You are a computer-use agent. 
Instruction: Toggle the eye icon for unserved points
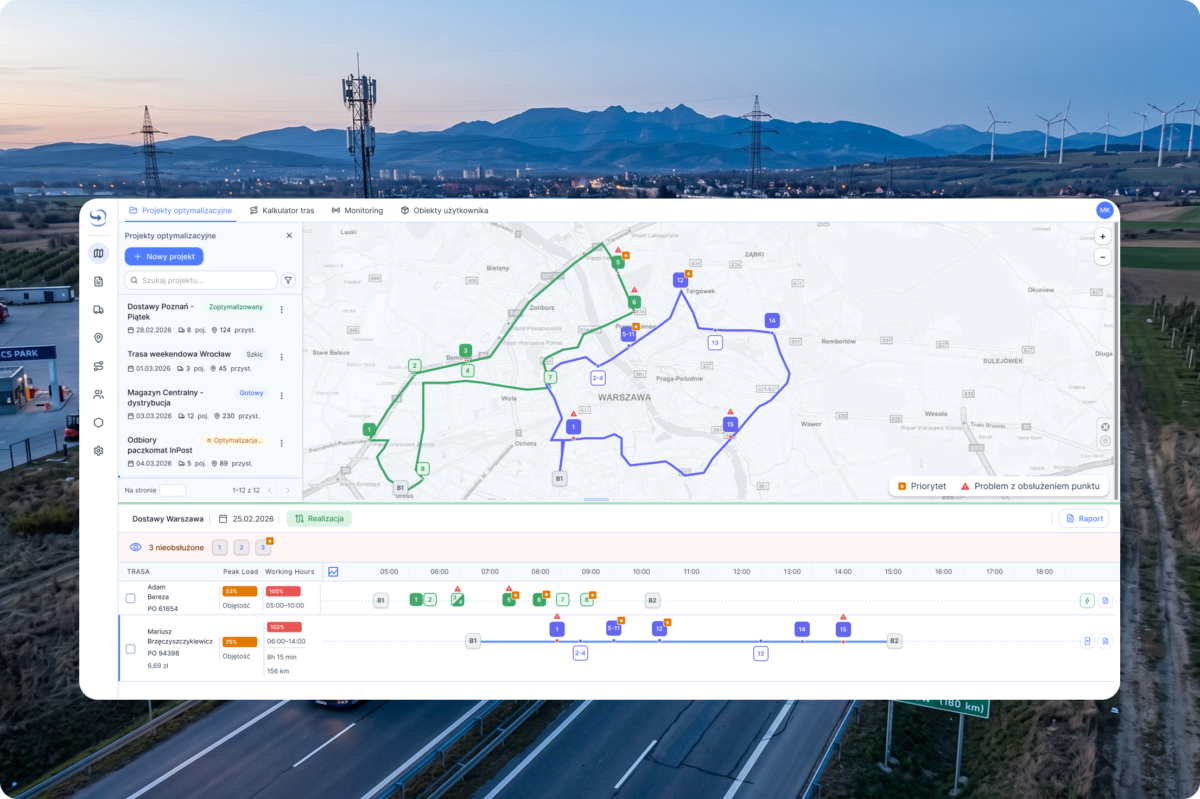(x=136, y=547)
